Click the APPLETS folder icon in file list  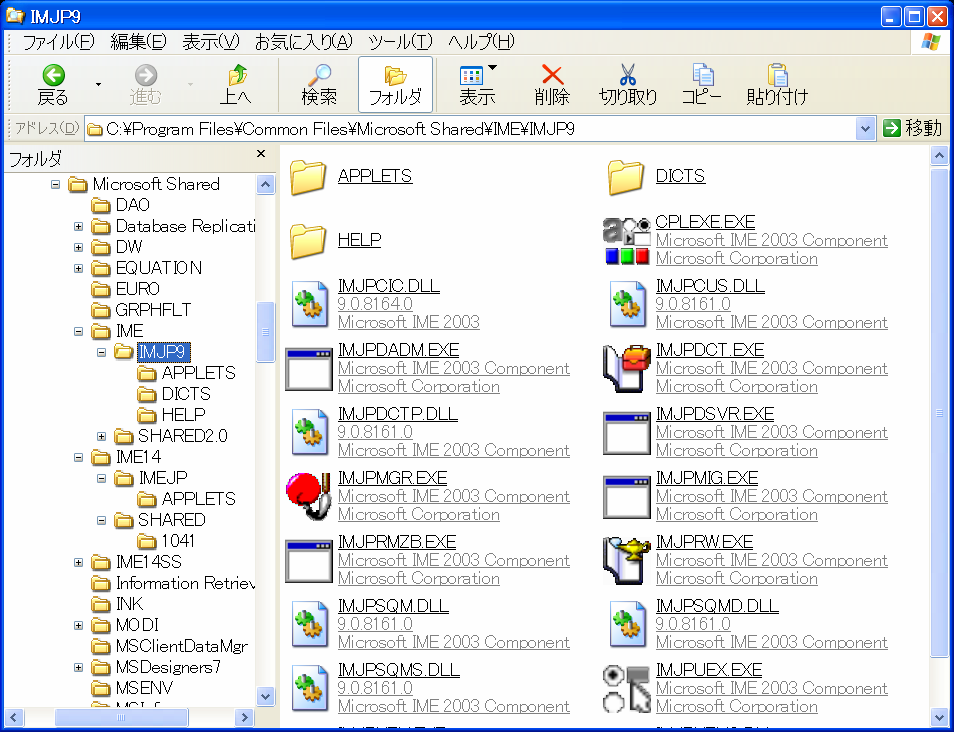308,177
